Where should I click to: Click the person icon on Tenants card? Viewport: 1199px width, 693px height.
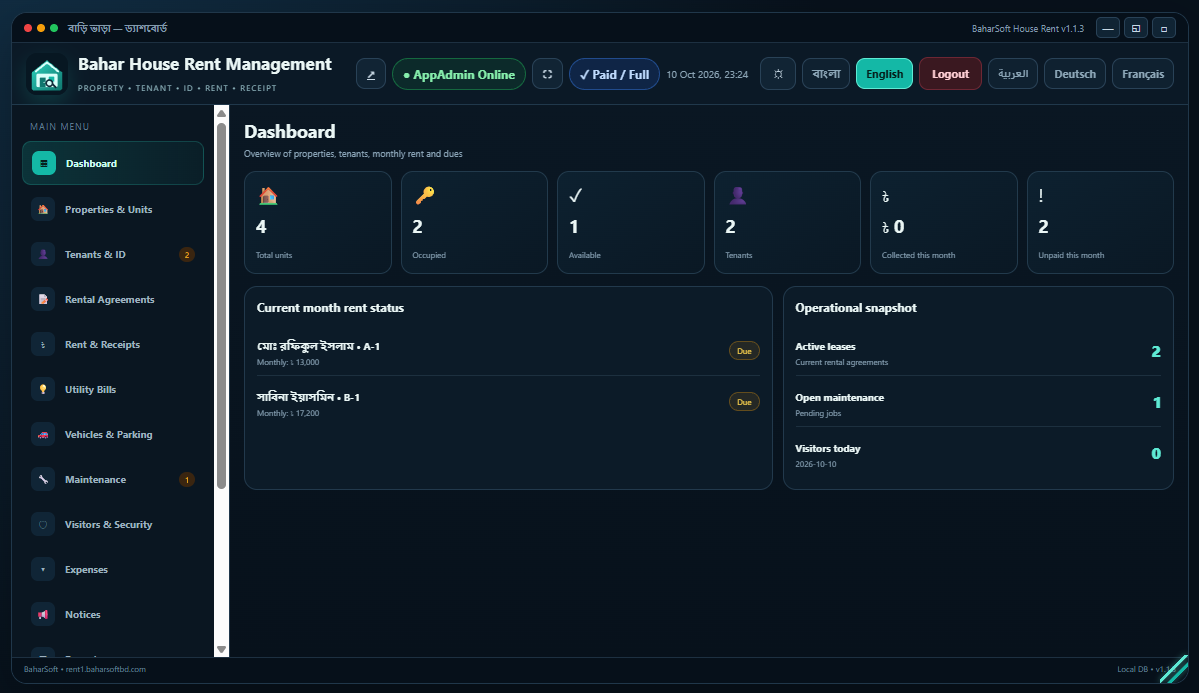737,196
